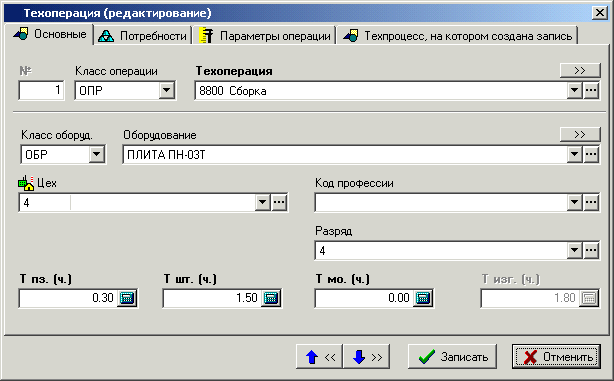Viewport: 614px width, 381px height.
Task: Open calculator for Т пз. field
Action: pyautogui.click(x=127, y=298)
